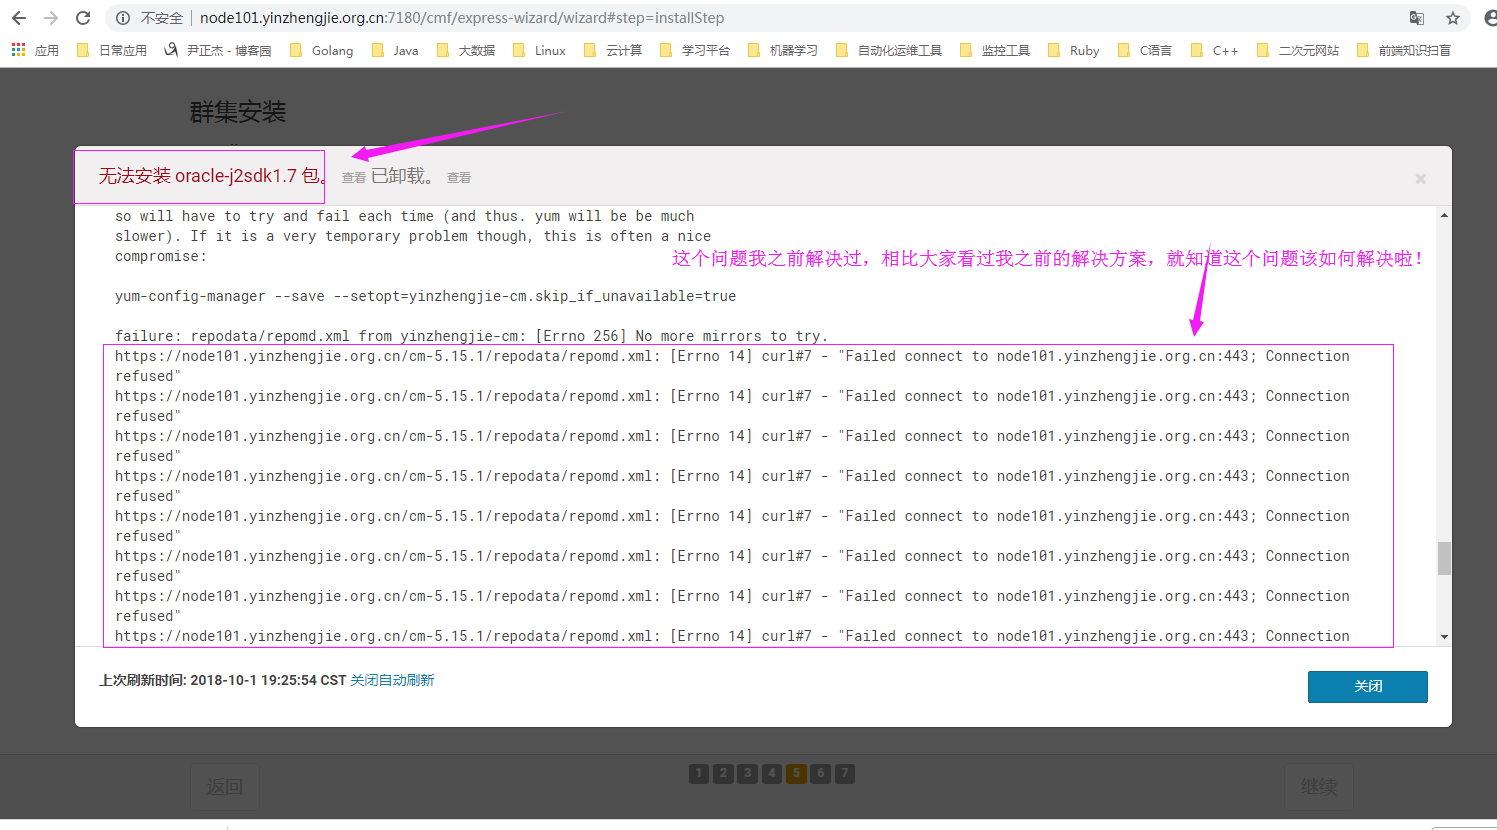
Task: Close the dialog with the X icon
Action: [x=1420, y=178]
